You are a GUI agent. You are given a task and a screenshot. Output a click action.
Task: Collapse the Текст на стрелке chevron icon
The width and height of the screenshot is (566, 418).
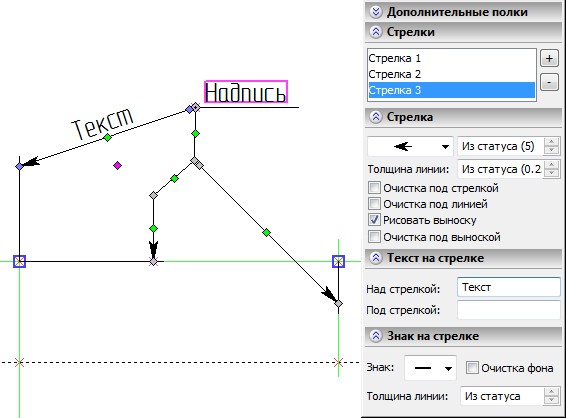pyautogui.click(x=376, y=258)
